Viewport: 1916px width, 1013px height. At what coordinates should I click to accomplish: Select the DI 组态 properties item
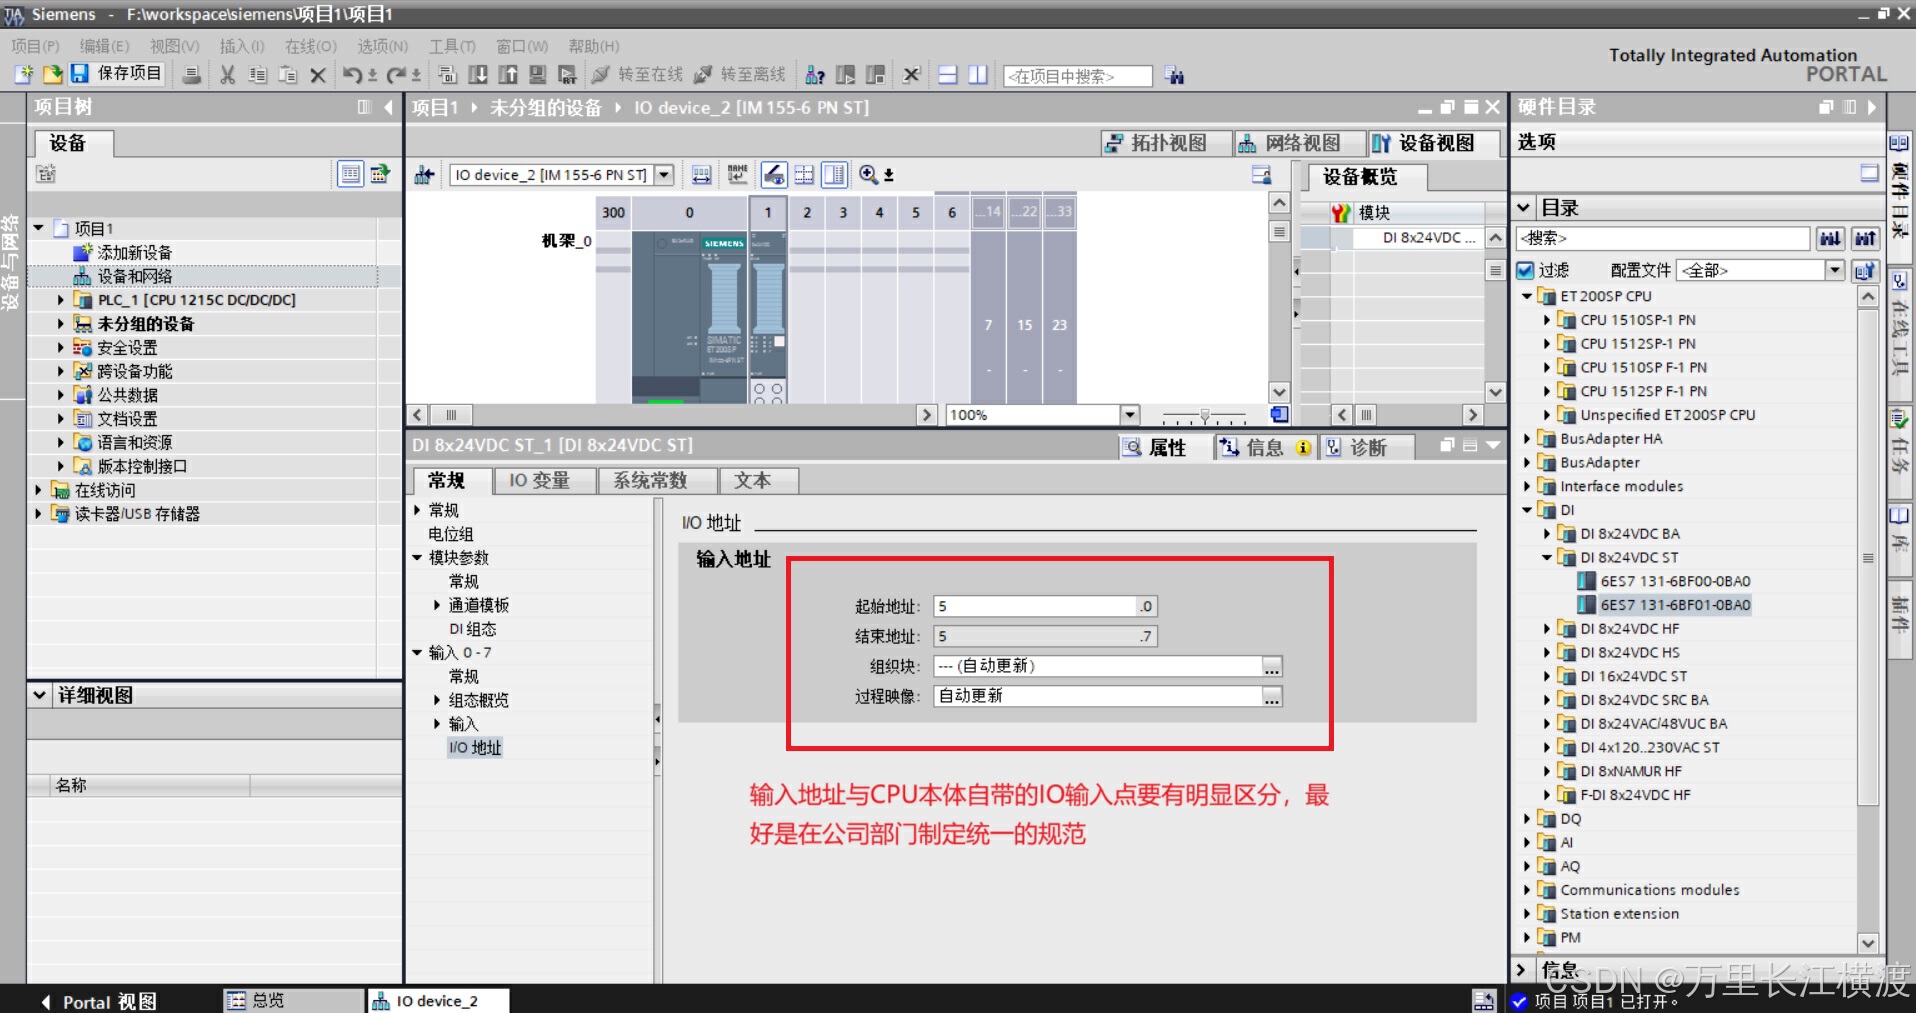point(472,629)
